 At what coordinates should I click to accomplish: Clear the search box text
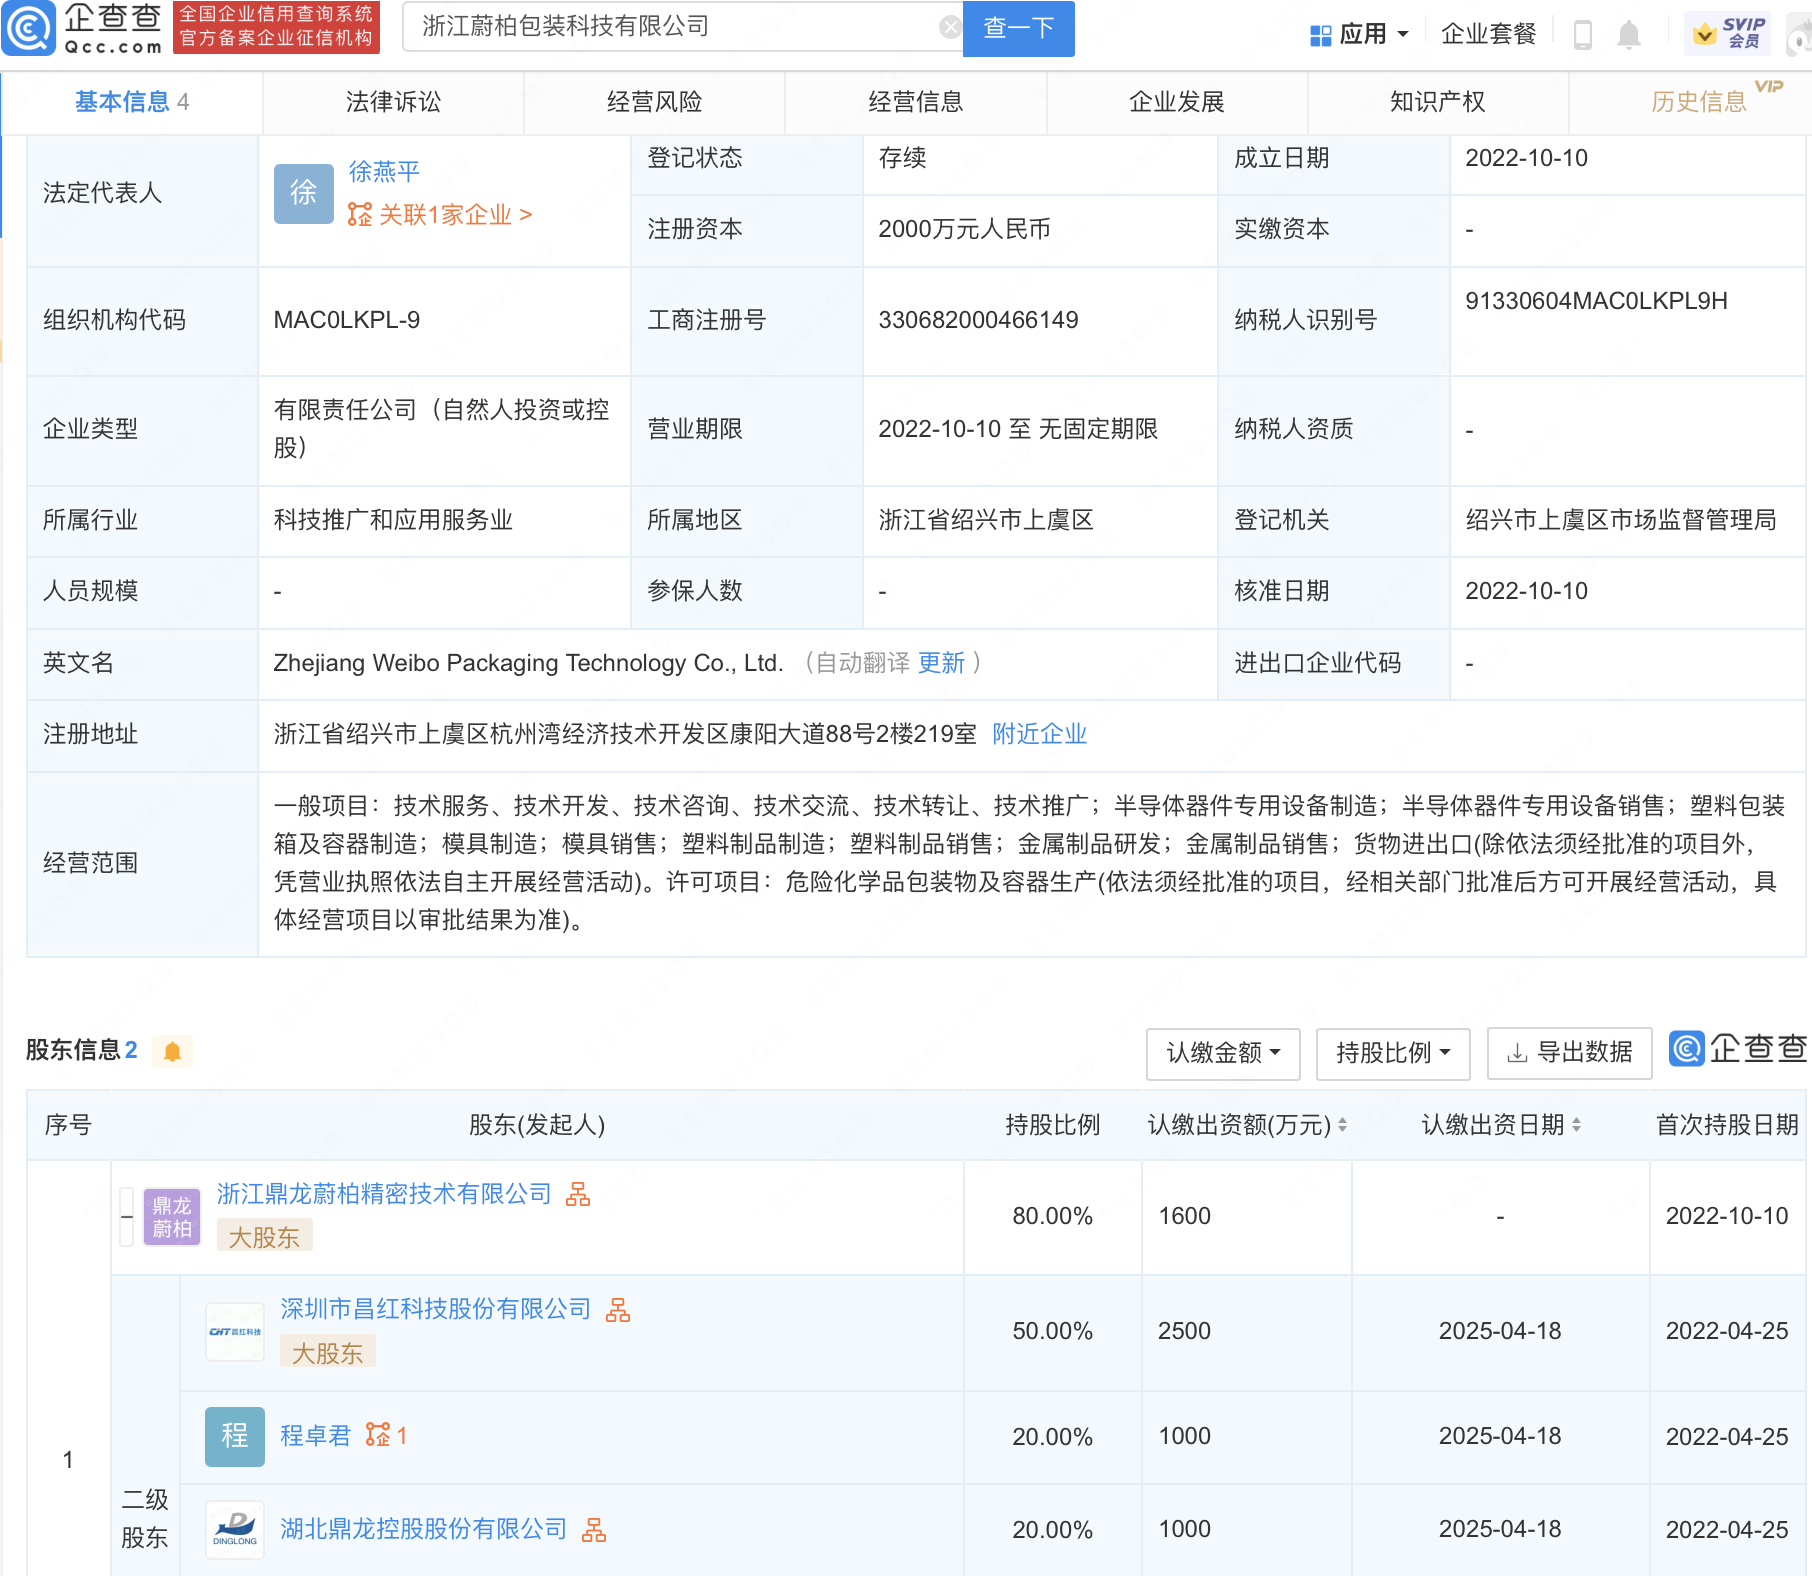pyautogui.click(x=950, y=27)
